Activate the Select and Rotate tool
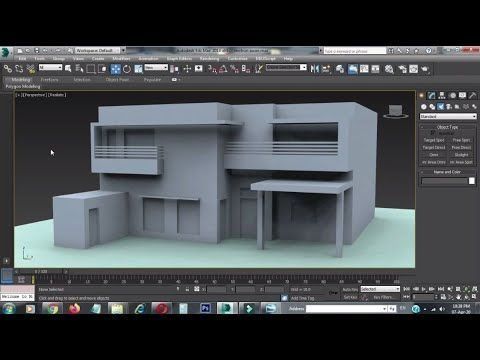The image size is (480, 360). point(127,69)
